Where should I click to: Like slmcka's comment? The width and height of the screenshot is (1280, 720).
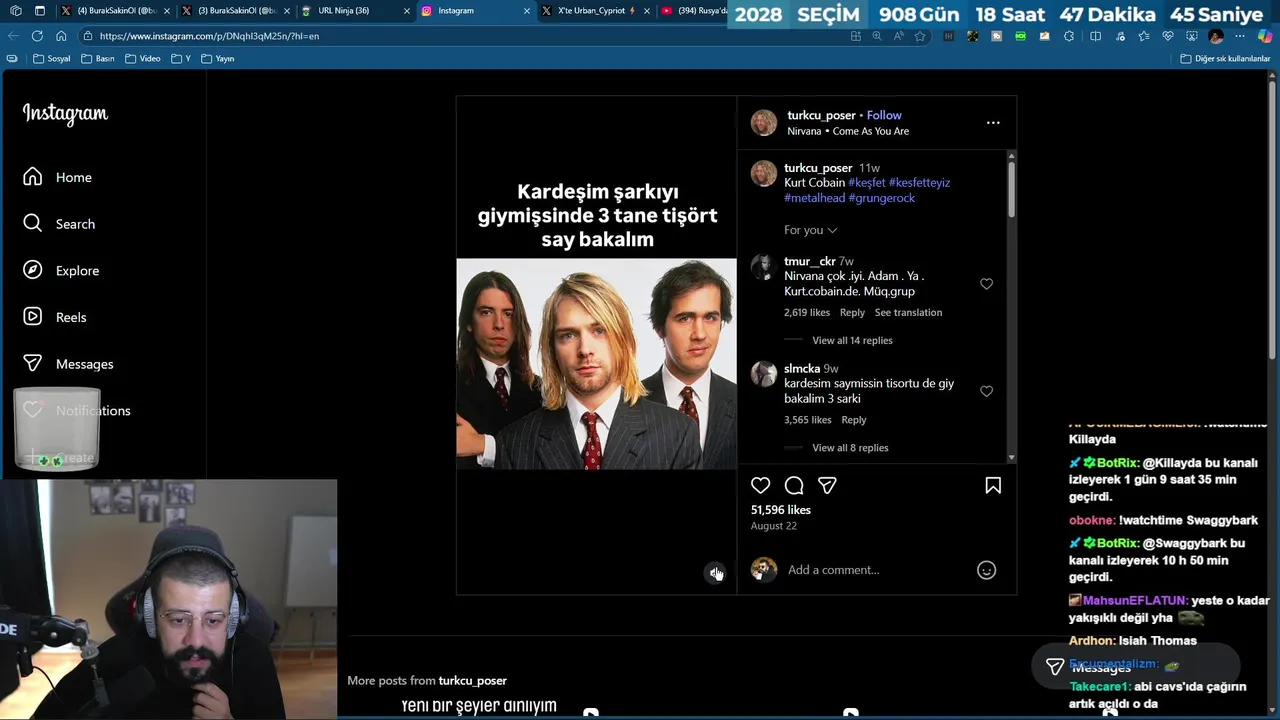point(986,391)
